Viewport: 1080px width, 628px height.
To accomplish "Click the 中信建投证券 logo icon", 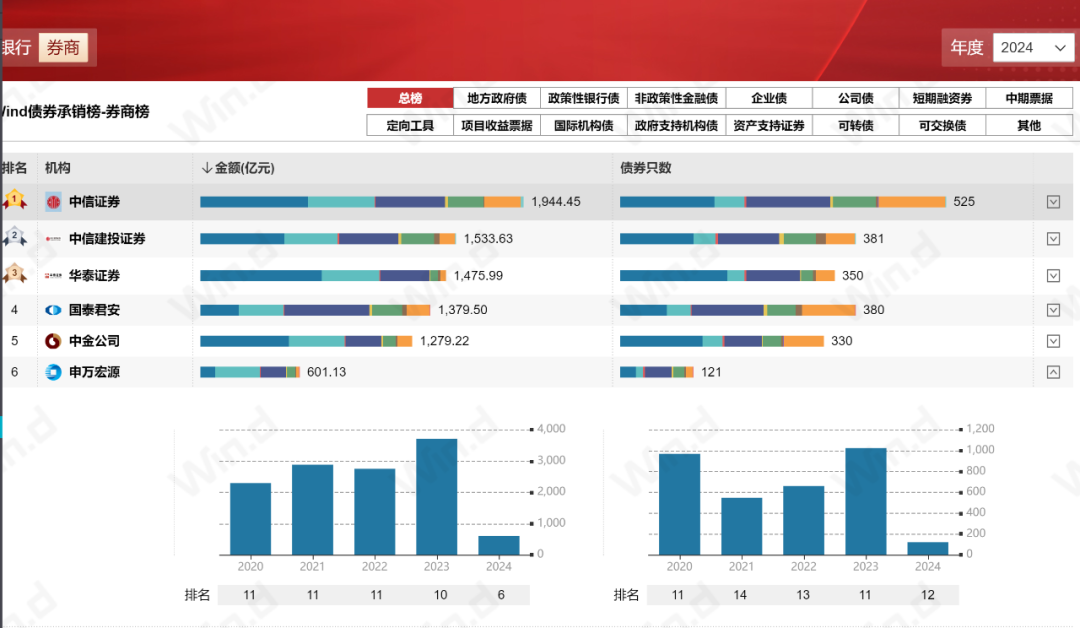I will pyautogui.click(x=53, y=239).
